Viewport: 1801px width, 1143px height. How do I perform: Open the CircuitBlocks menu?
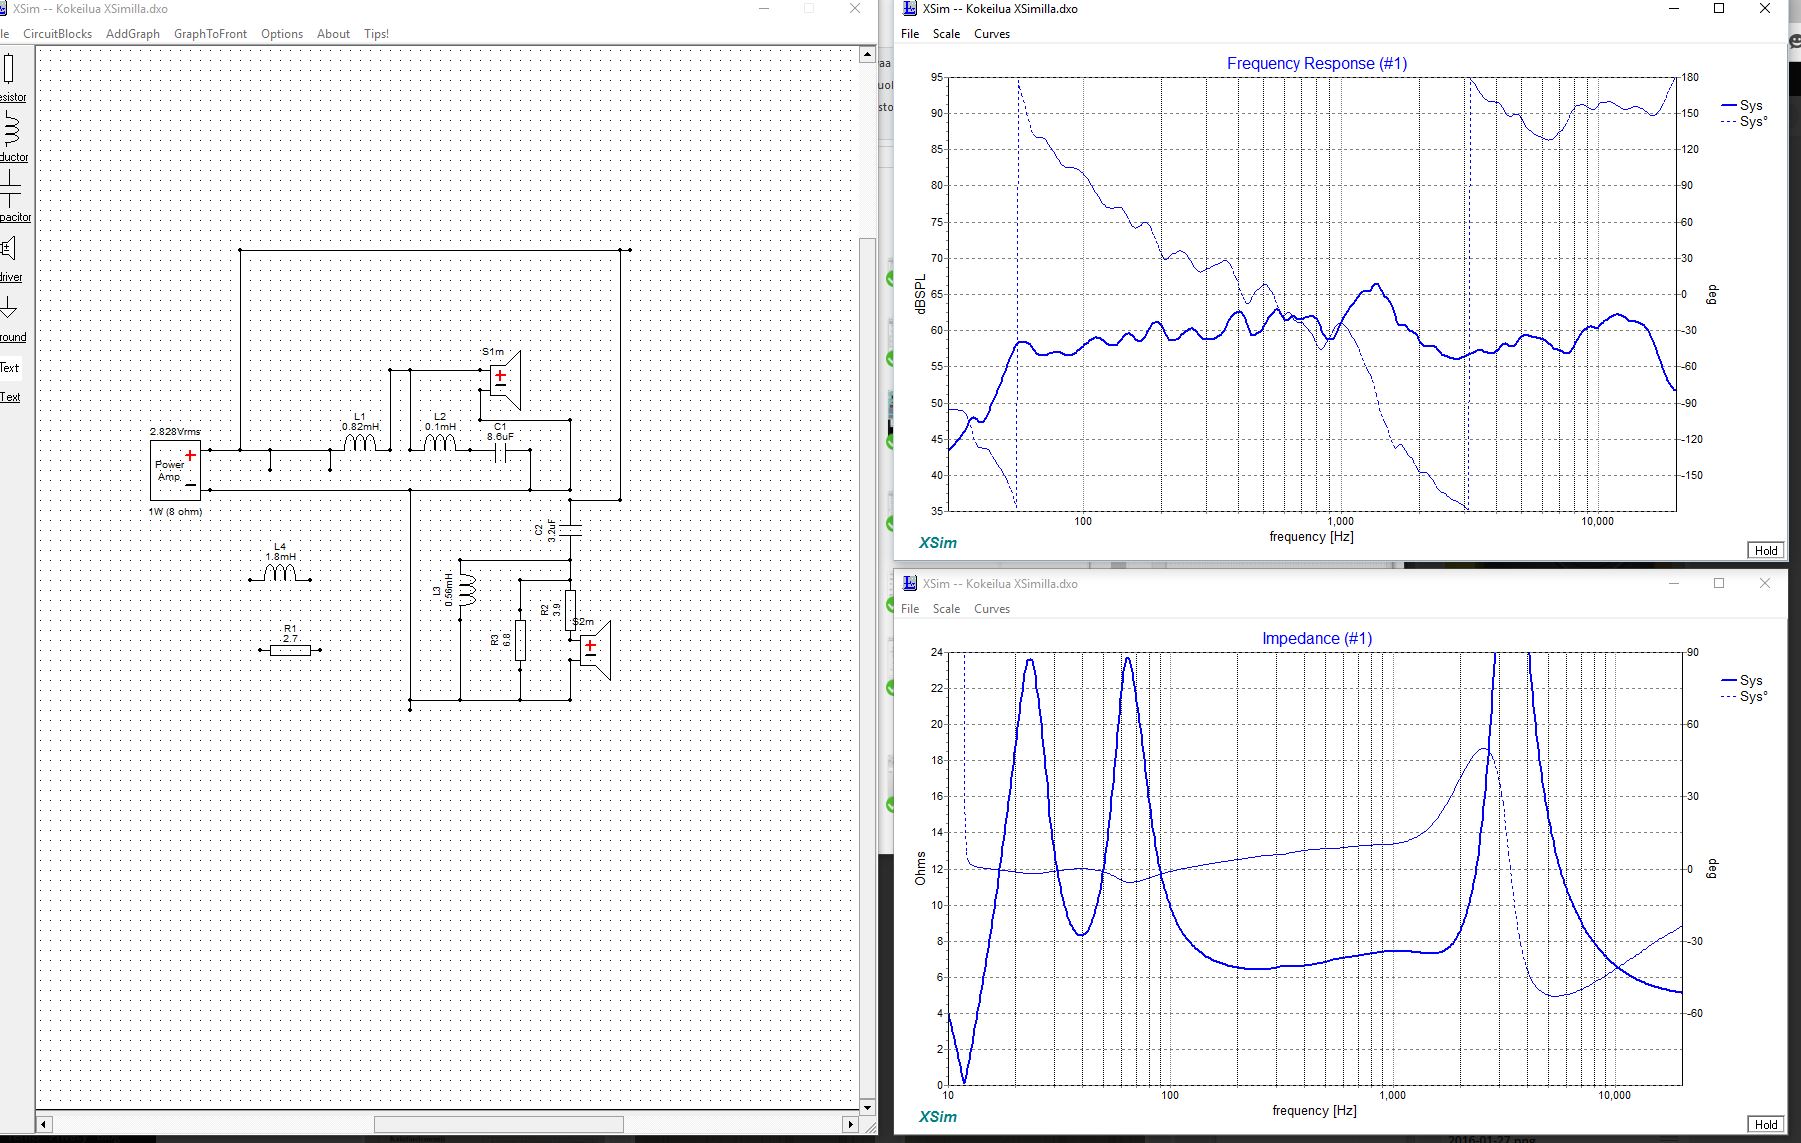click(57, 33)
